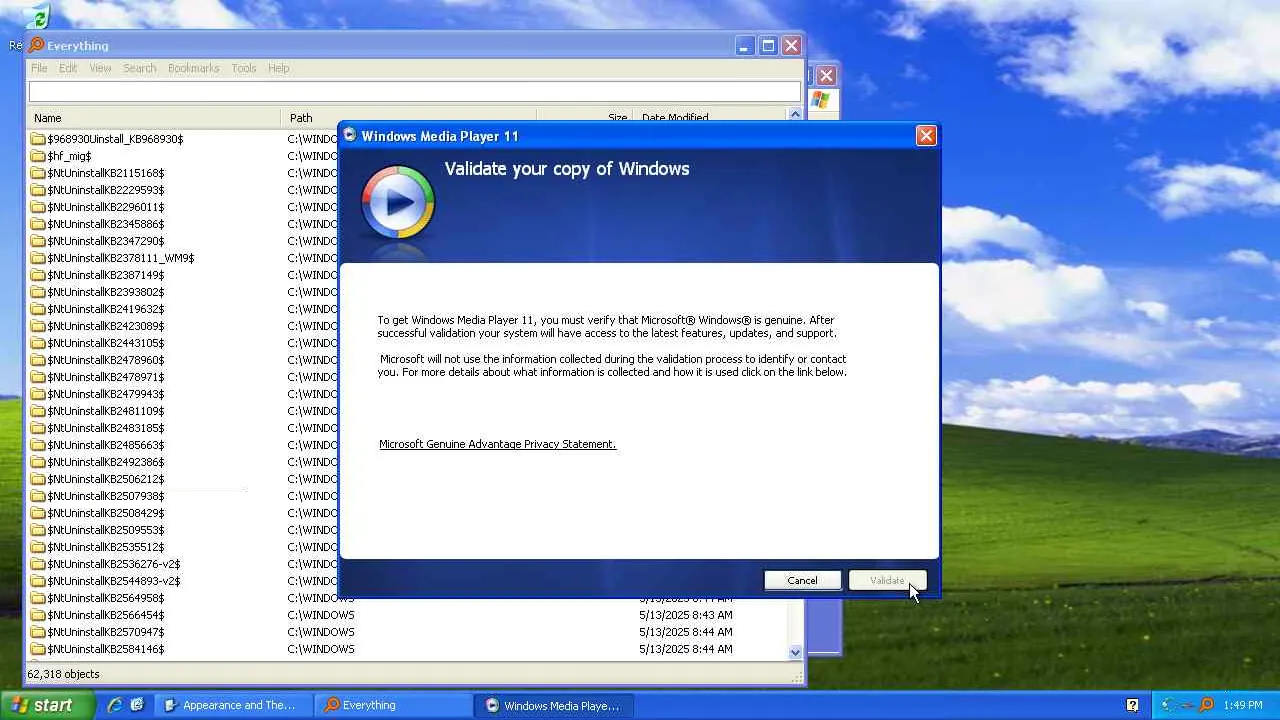
Task: Click folder icon next to $NtUninstallKB2443105$
Action: click(38, 343)
